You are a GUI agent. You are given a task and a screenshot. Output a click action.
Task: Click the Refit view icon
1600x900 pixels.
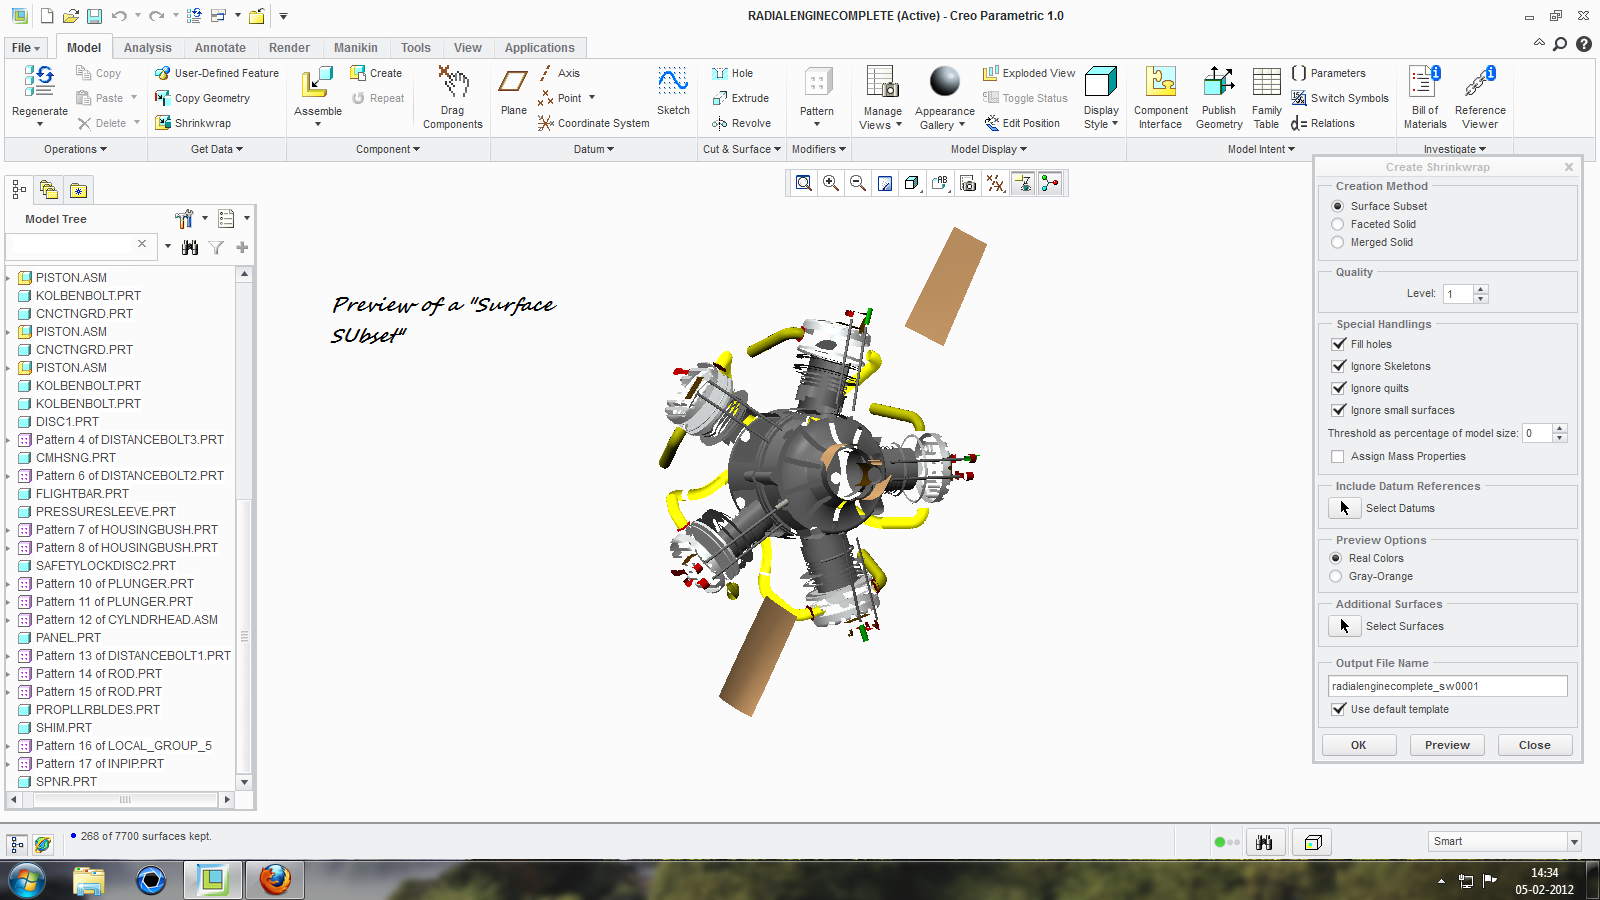(x=804, y=183)
